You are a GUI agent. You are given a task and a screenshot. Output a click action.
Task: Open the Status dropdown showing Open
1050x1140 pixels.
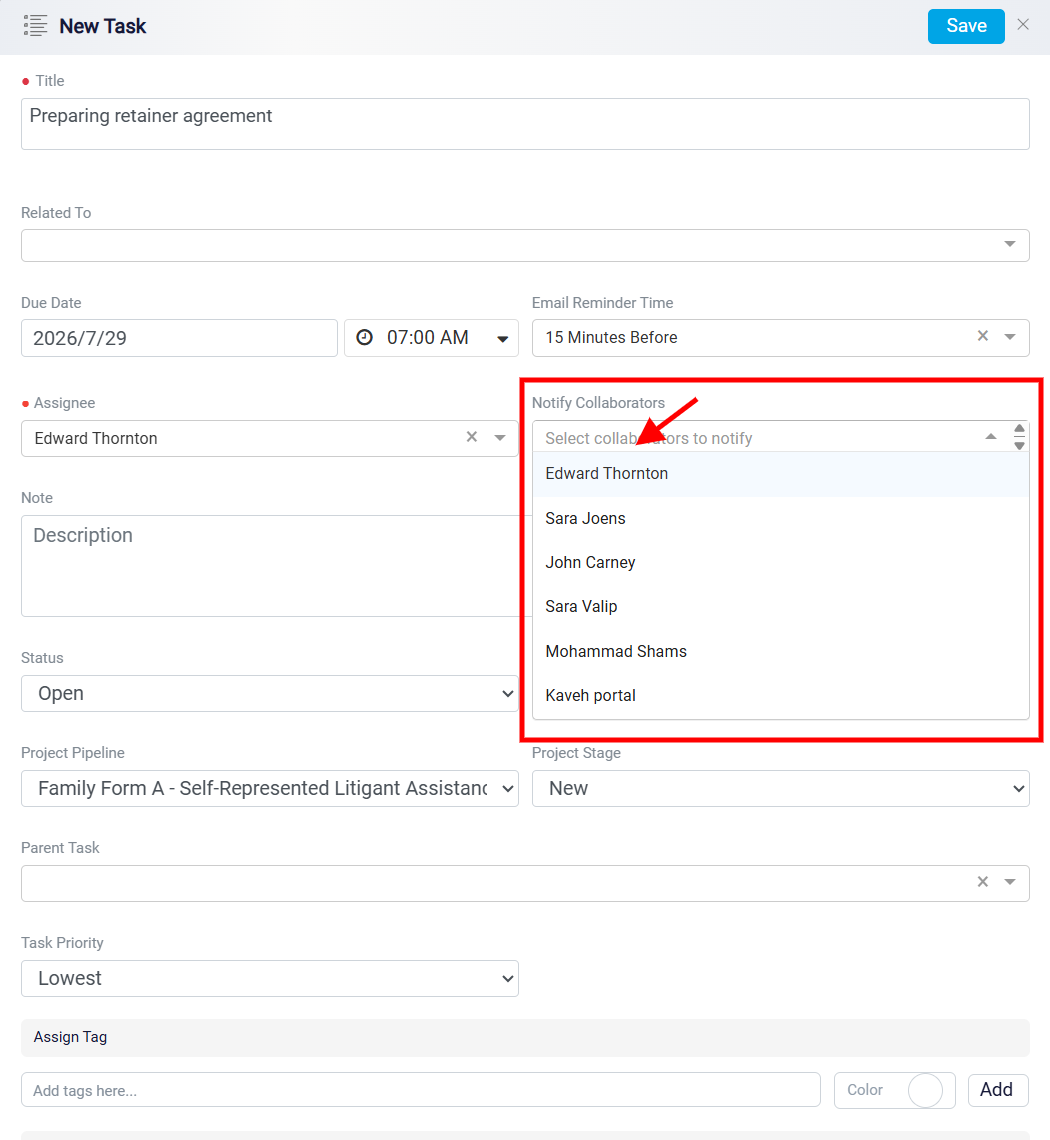270,694
